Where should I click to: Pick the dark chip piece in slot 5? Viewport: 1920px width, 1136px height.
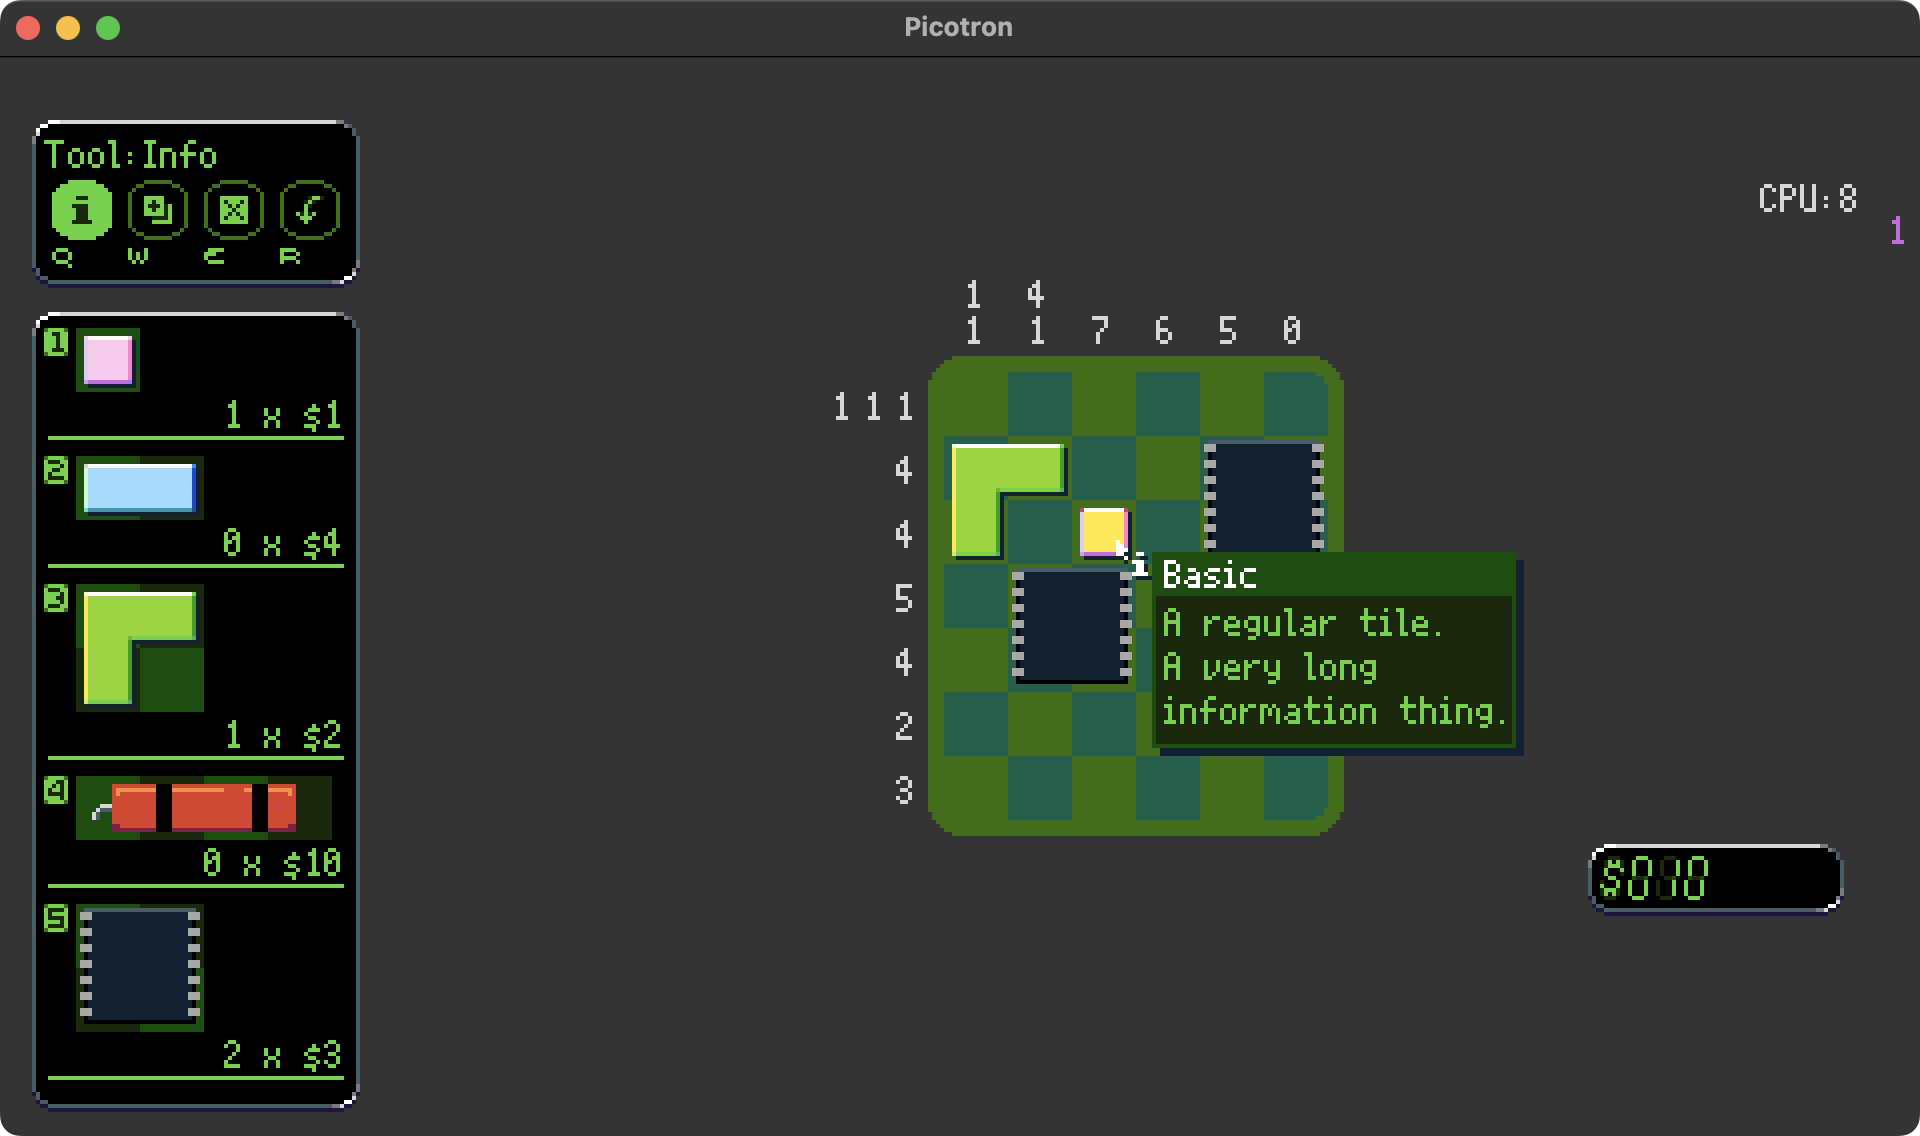pos(140,968)
